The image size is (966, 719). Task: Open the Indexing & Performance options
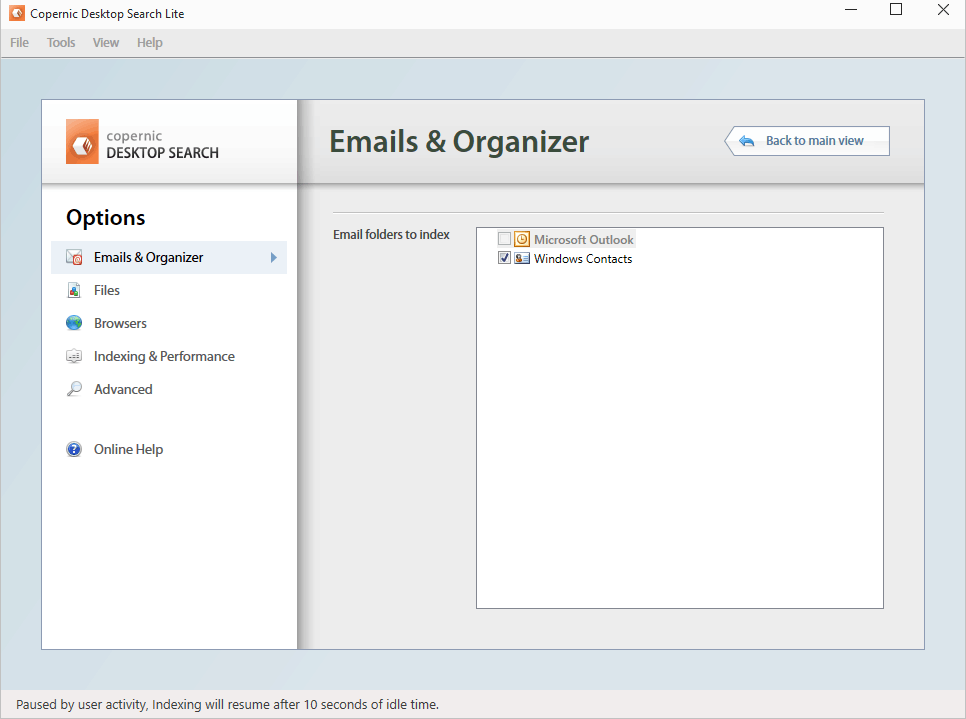coord(164,357)
